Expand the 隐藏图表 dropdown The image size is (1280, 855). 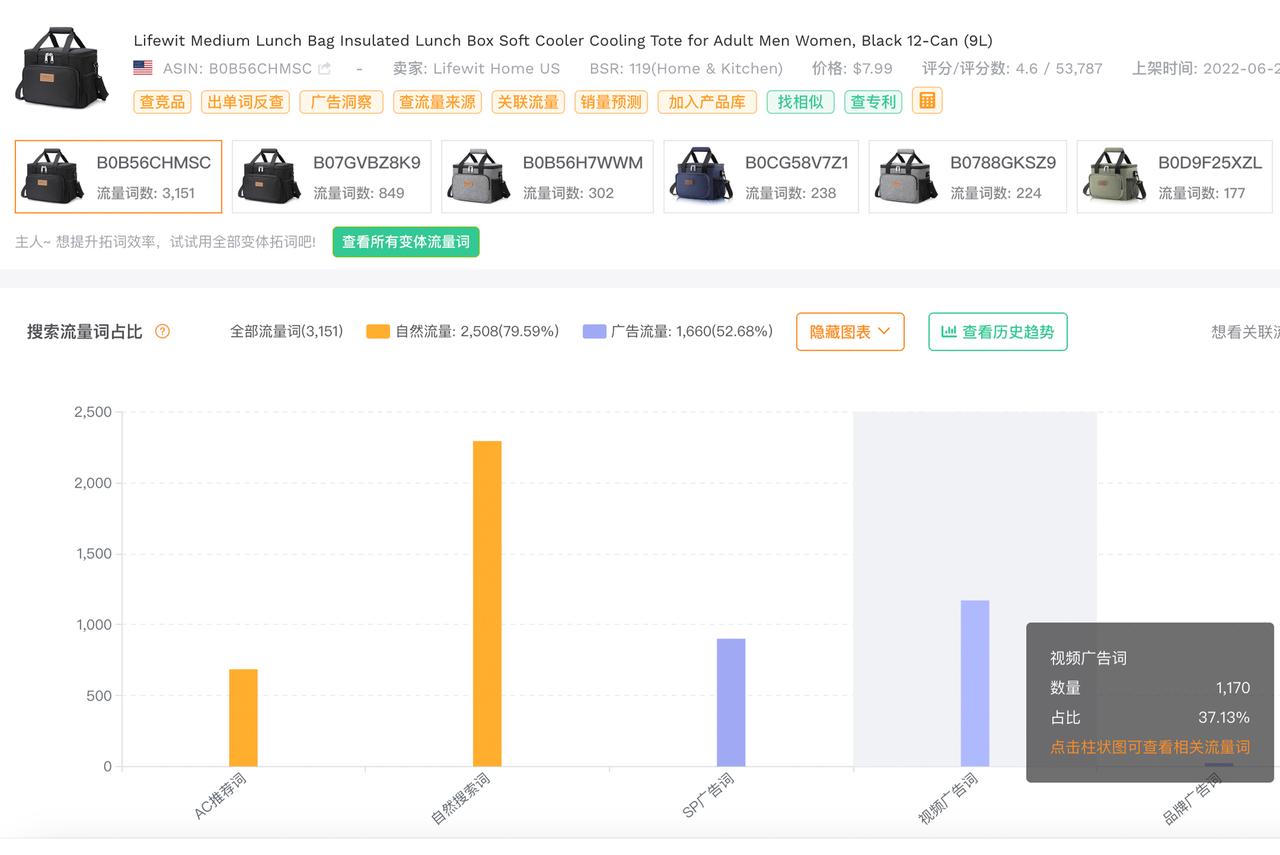click(x=850, y=332)
